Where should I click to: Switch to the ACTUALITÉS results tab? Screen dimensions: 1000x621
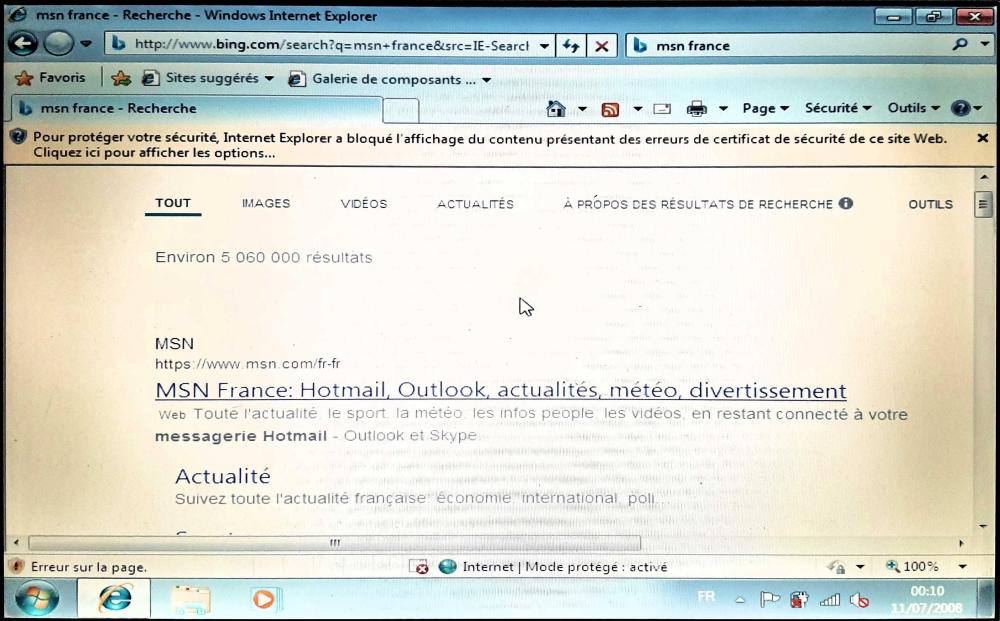475,204
